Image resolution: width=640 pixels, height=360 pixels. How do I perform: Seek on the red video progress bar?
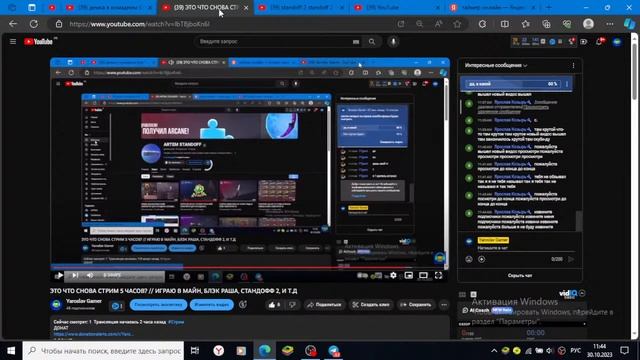249,267
